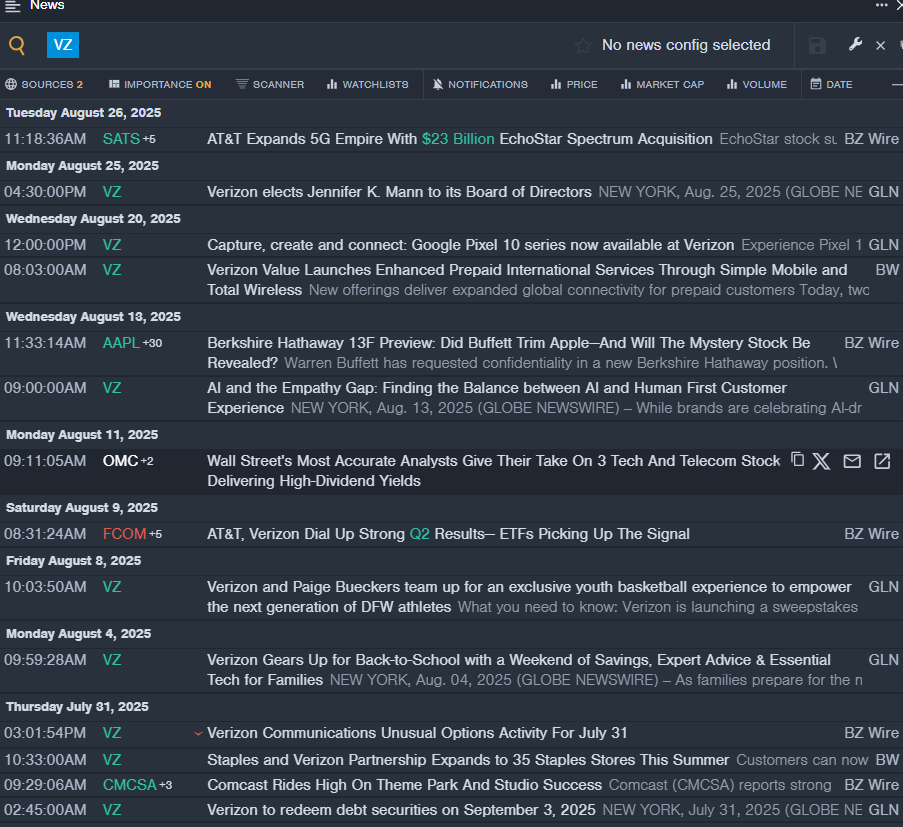Screen dimensions: 903x827
Task: Click the Tuesday August 26, 2025 date header
Action: click(84, 112)
